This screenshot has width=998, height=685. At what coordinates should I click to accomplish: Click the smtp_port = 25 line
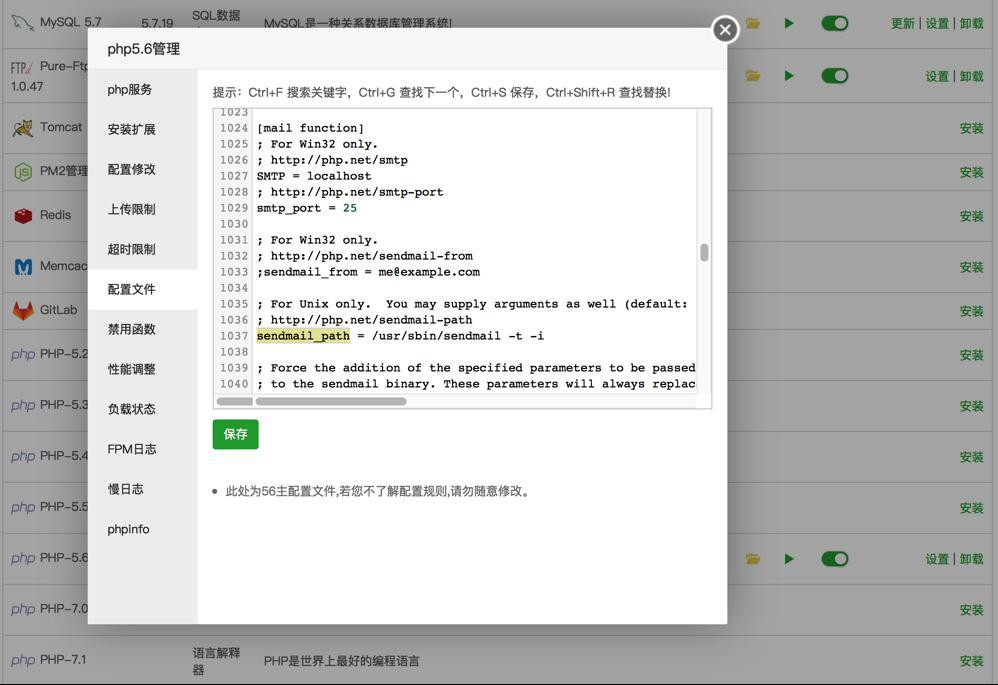tap(307, 208)
